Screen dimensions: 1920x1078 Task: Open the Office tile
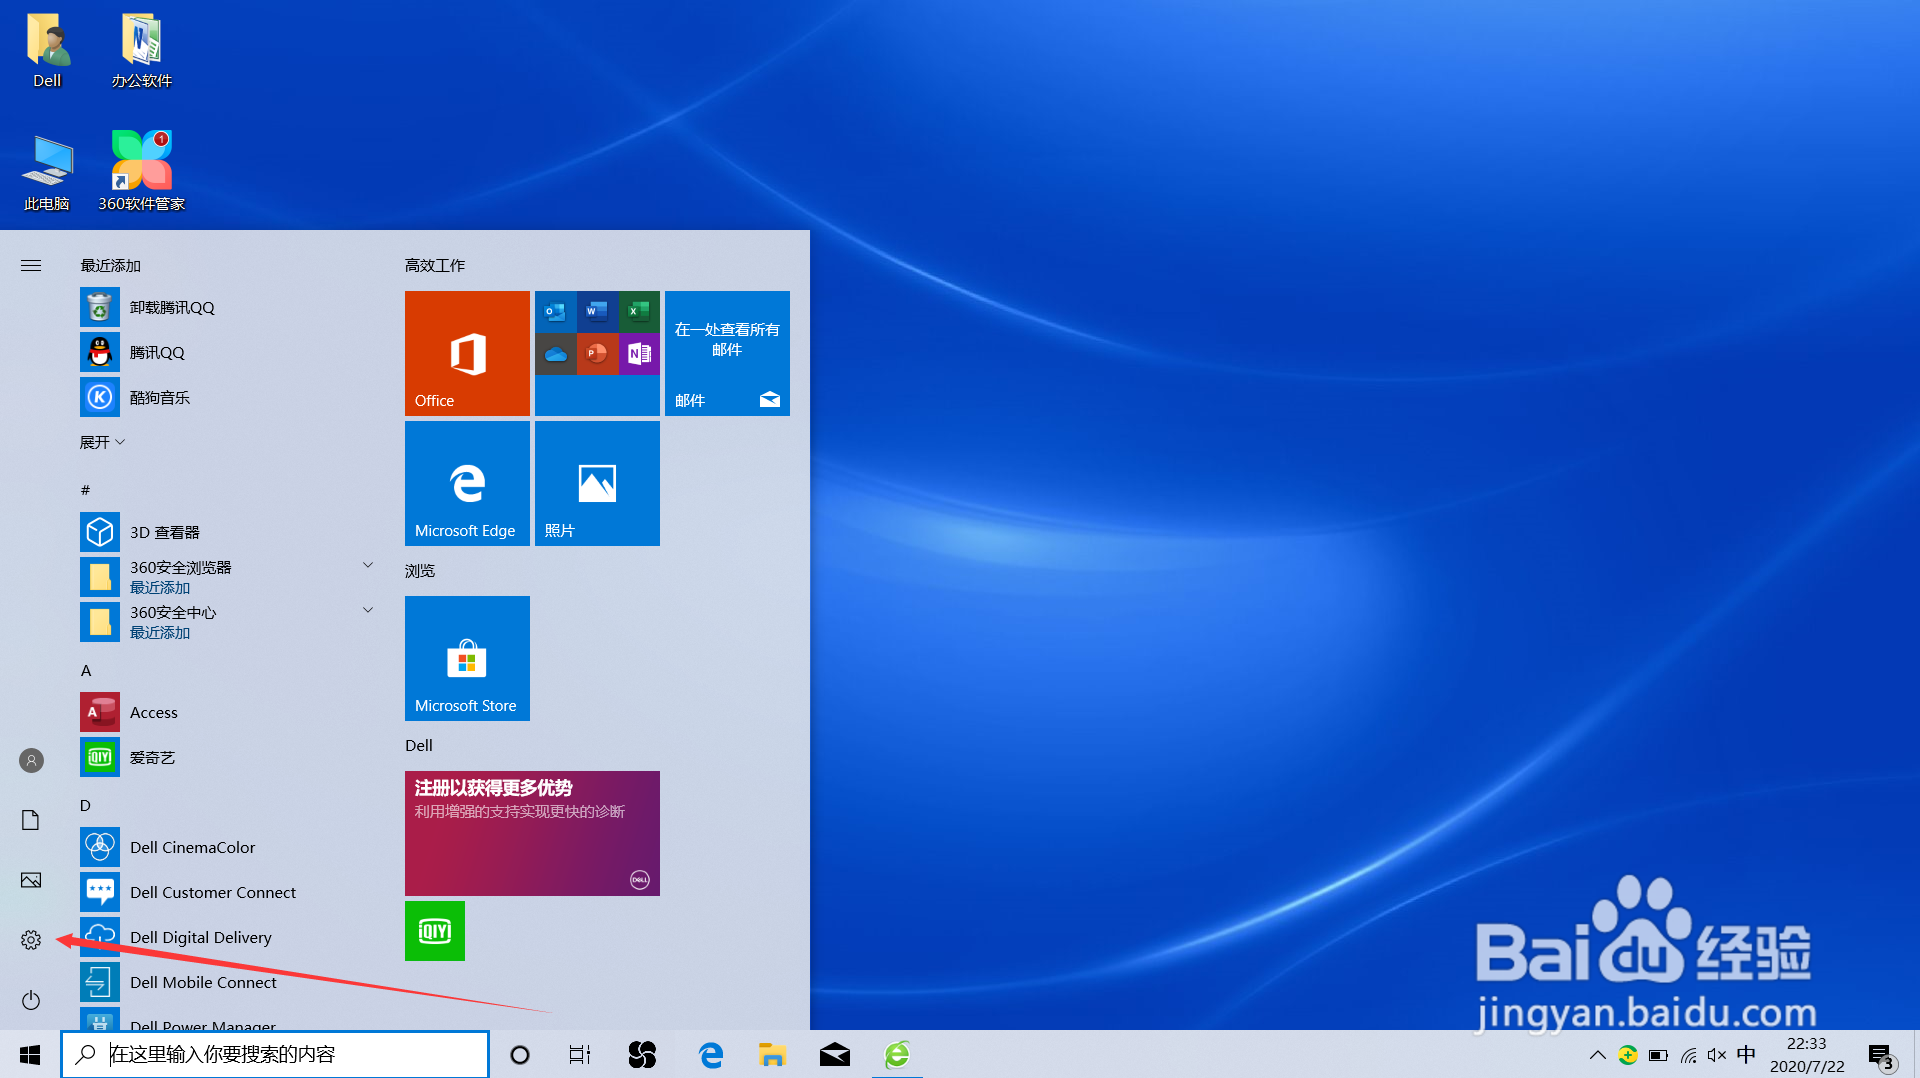[x=467, y=353]
